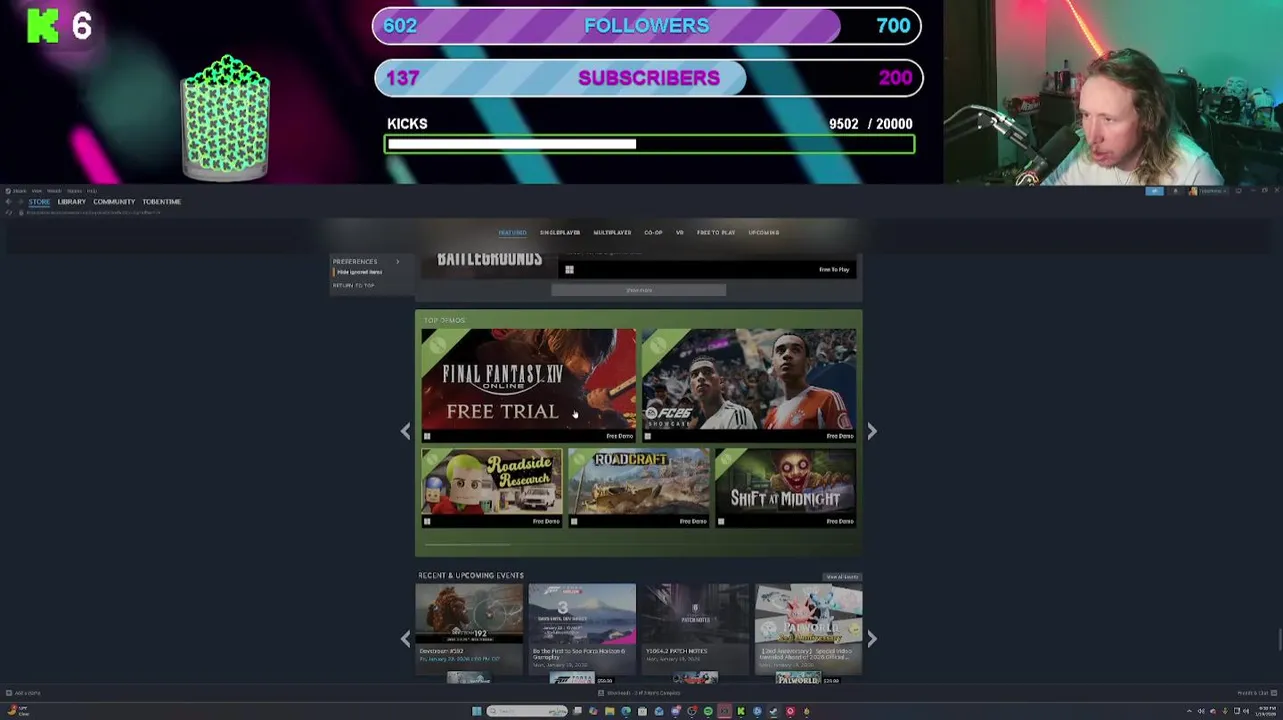Click the Steam announcements button at top right

coord(1154,190)
